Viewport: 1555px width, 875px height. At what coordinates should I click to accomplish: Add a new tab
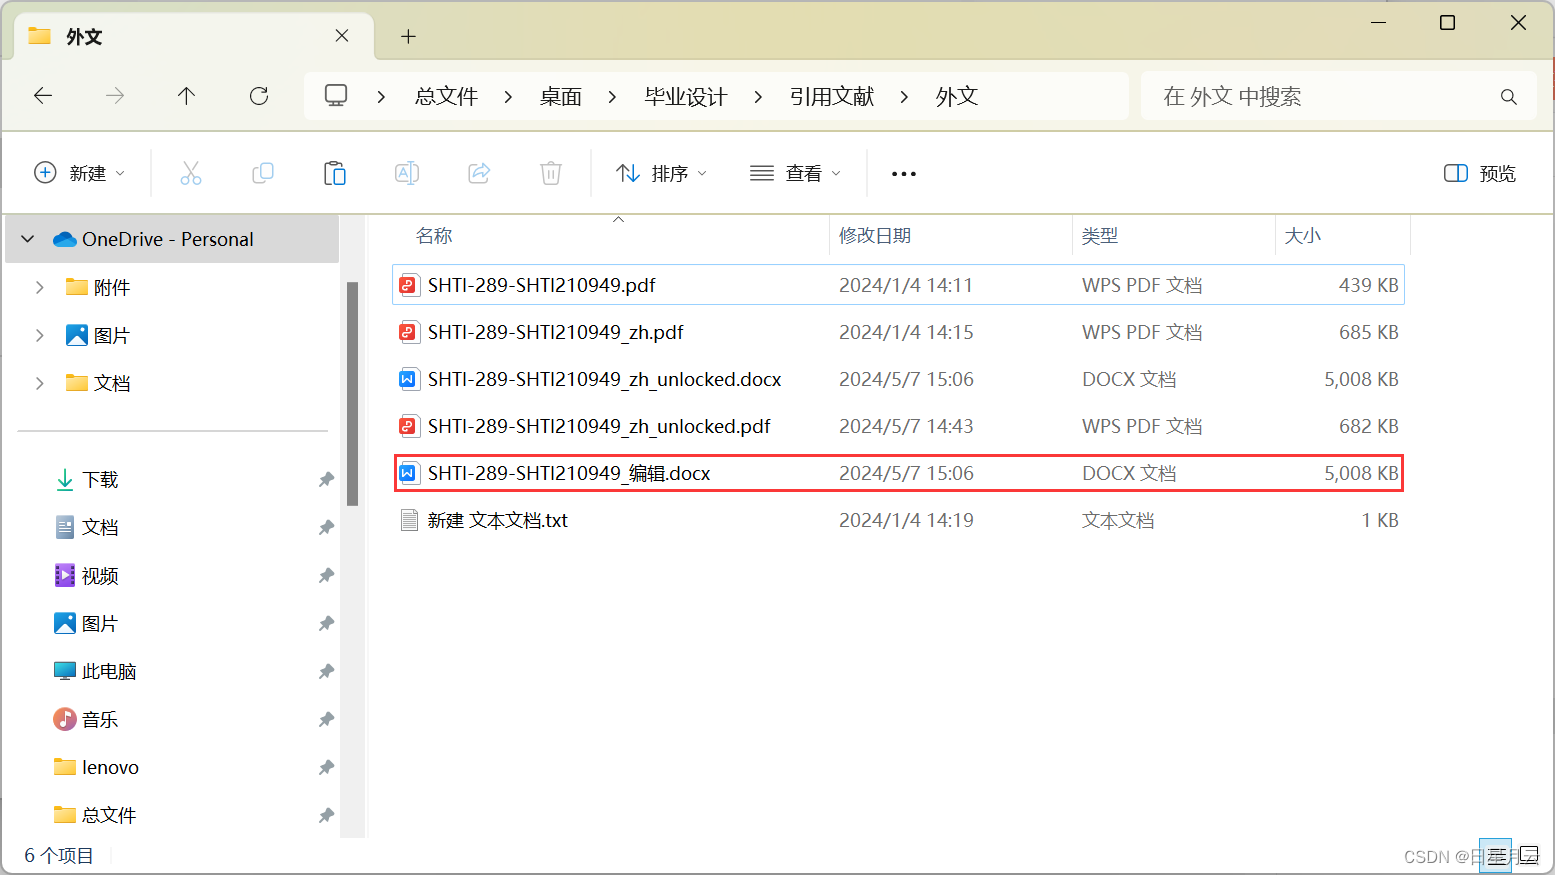tap(408, 37)
